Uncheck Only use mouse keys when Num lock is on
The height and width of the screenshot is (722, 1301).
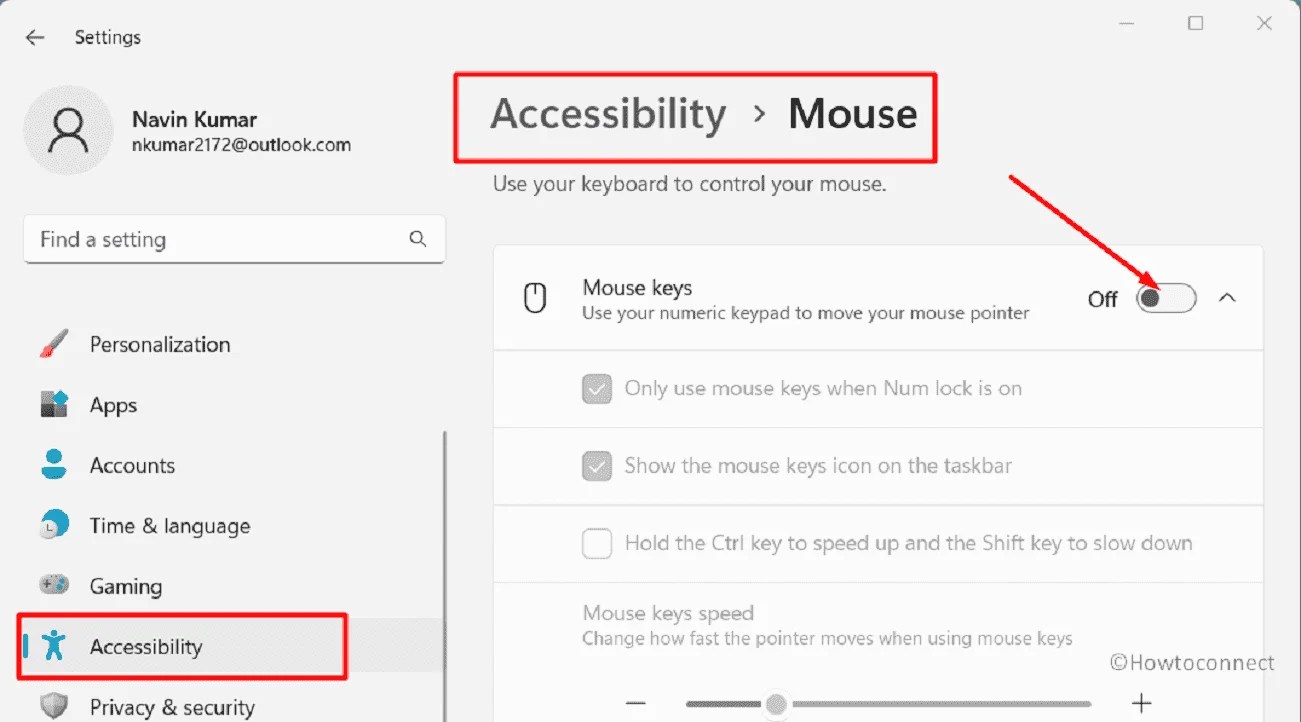pyautogui.click(x=596, y=388)
